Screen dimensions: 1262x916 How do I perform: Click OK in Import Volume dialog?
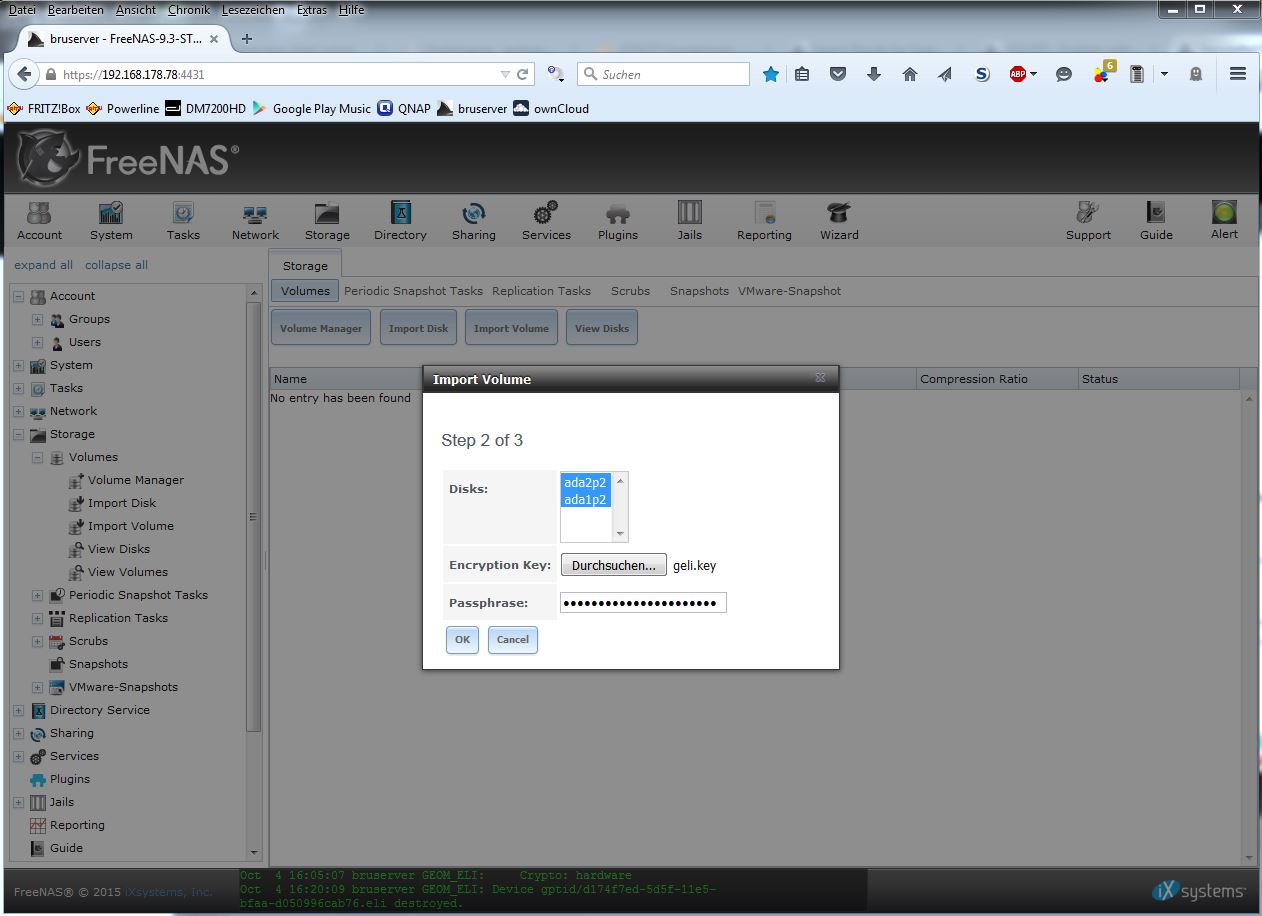[x=462, y=640]
